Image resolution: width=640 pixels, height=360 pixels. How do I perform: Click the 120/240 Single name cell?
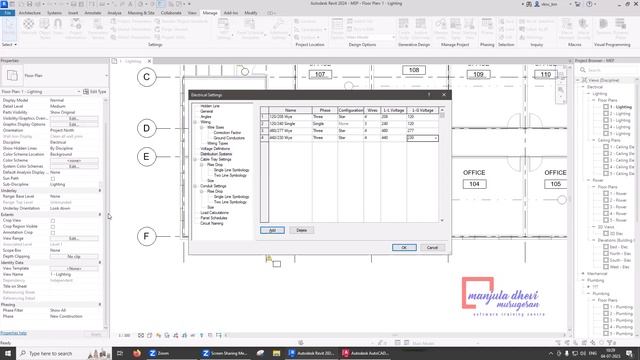(290, 124)
